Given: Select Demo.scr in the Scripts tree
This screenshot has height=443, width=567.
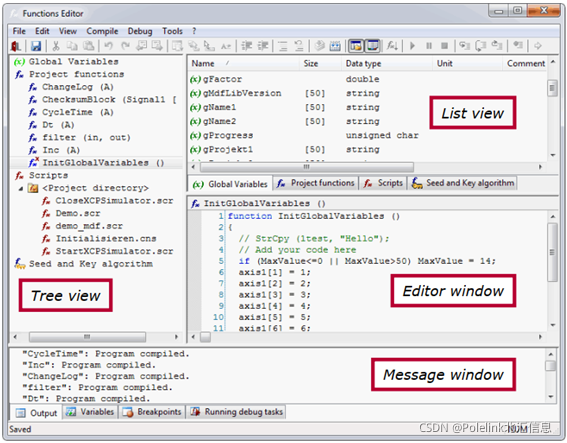Looking at the screenshot, I should pyautogui.click(x=78, y=213).
